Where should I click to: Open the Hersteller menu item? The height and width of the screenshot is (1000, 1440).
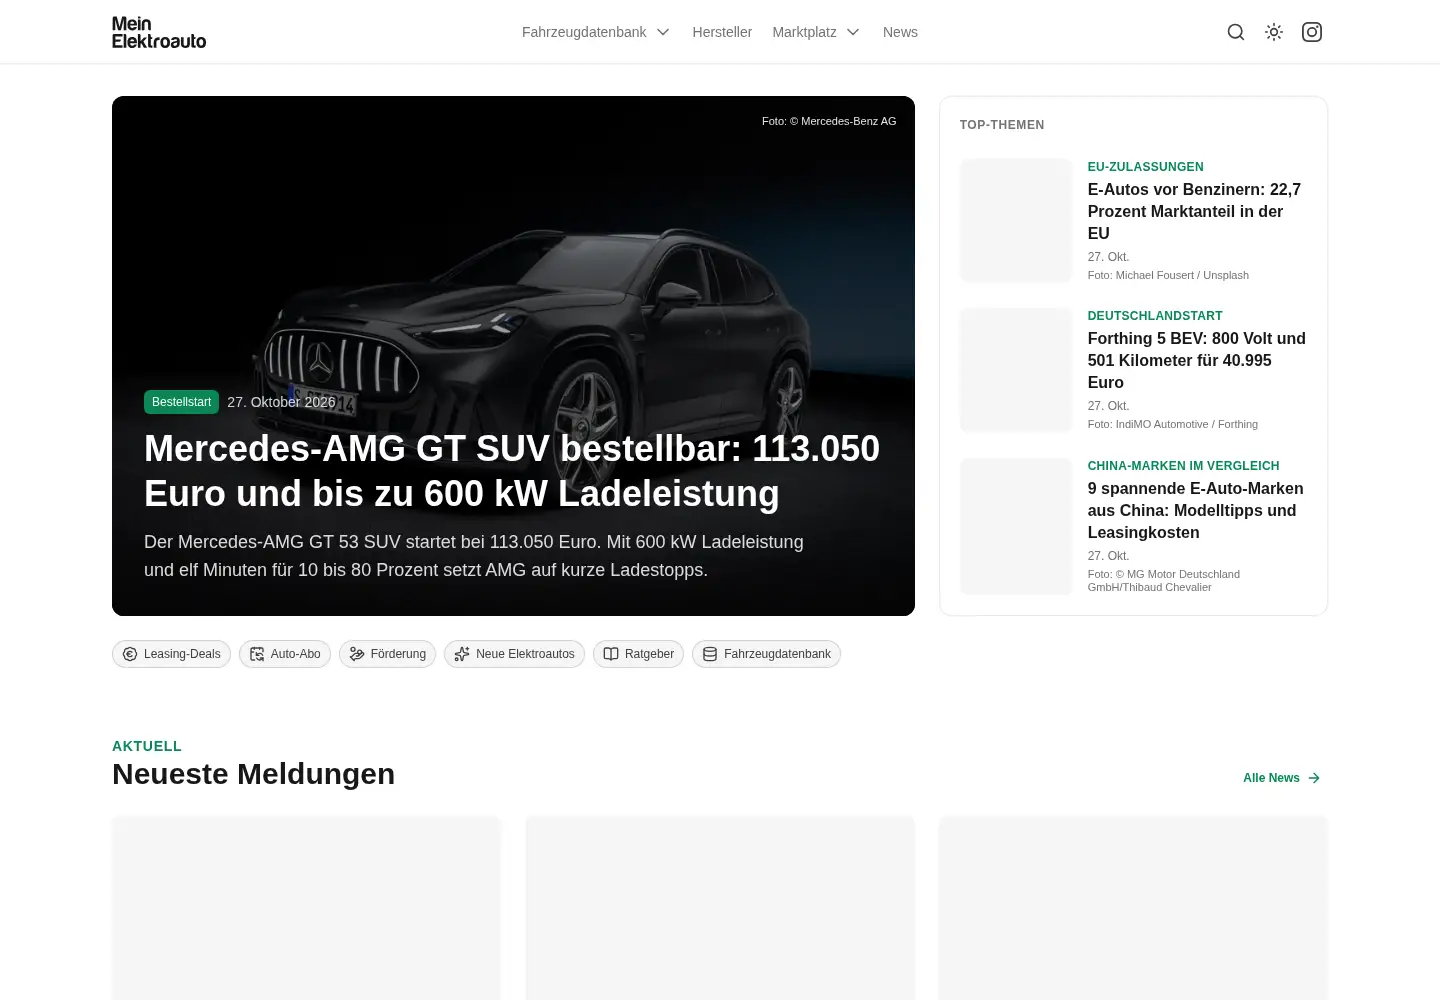722,32
